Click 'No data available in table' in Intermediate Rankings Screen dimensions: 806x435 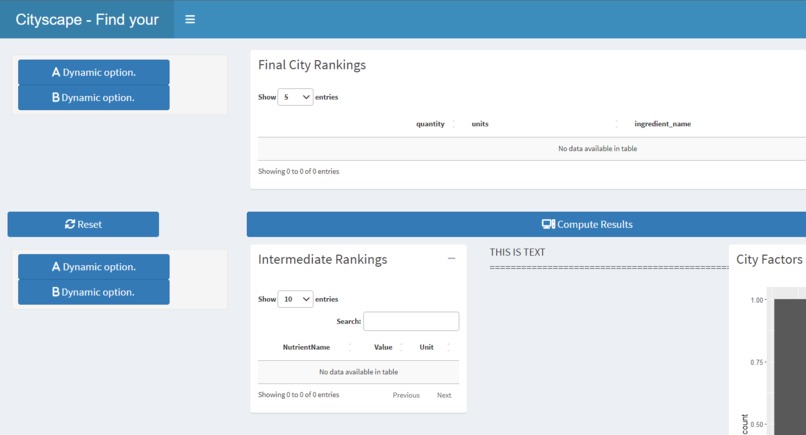[358, 372]
